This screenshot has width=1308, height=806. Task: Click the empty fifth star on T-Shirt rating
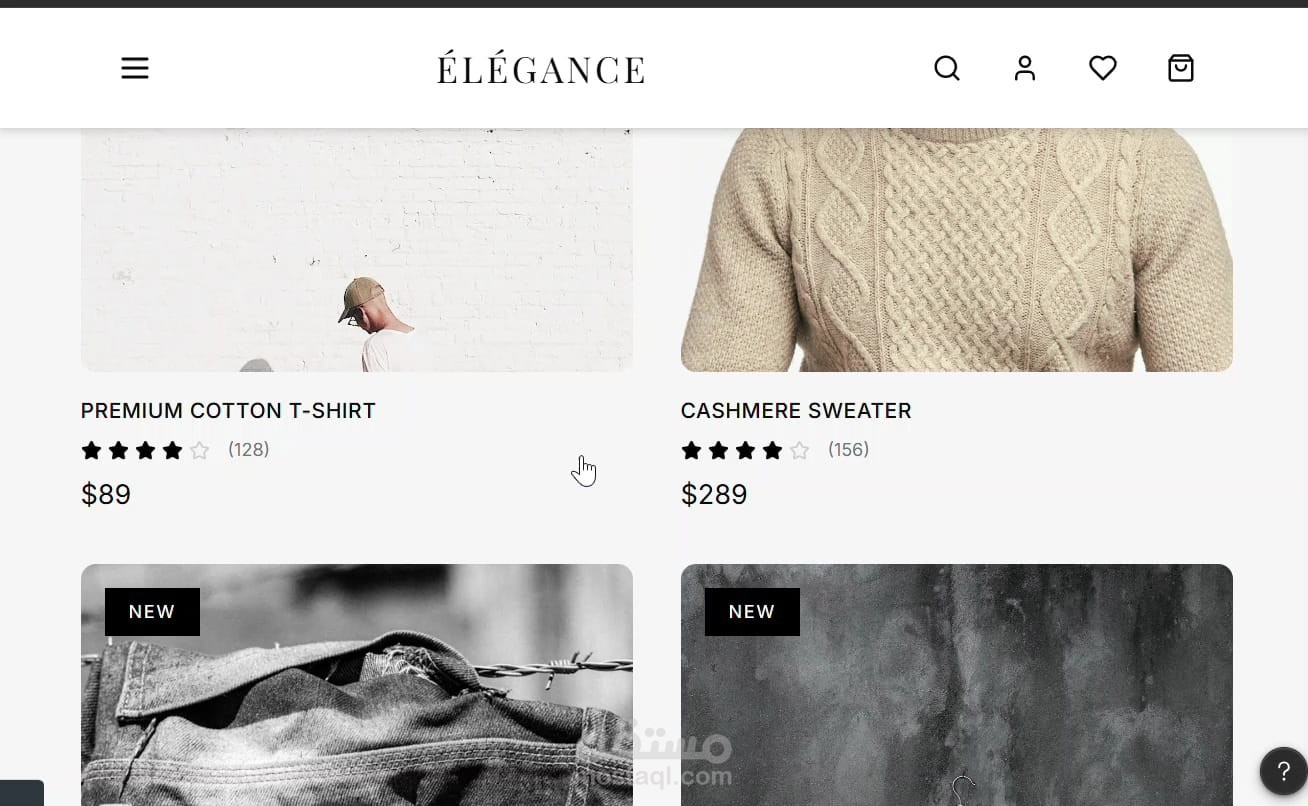click(x=199, y=450)
